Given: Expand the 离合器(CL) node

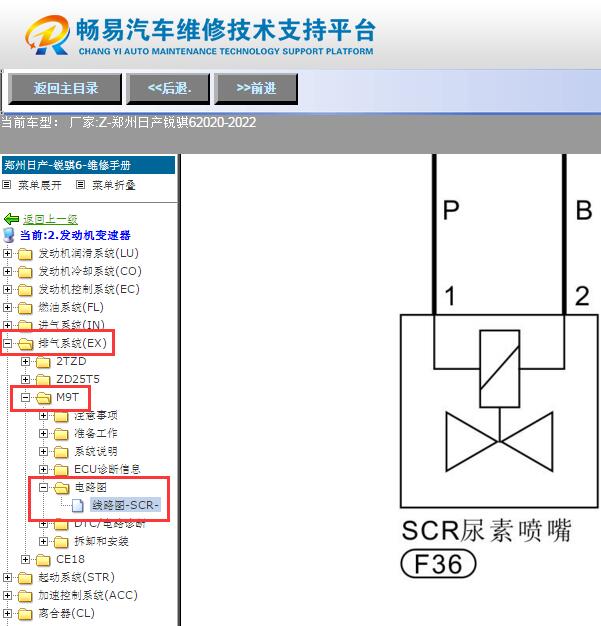Looking at the screenshot, I should point(7,613).
